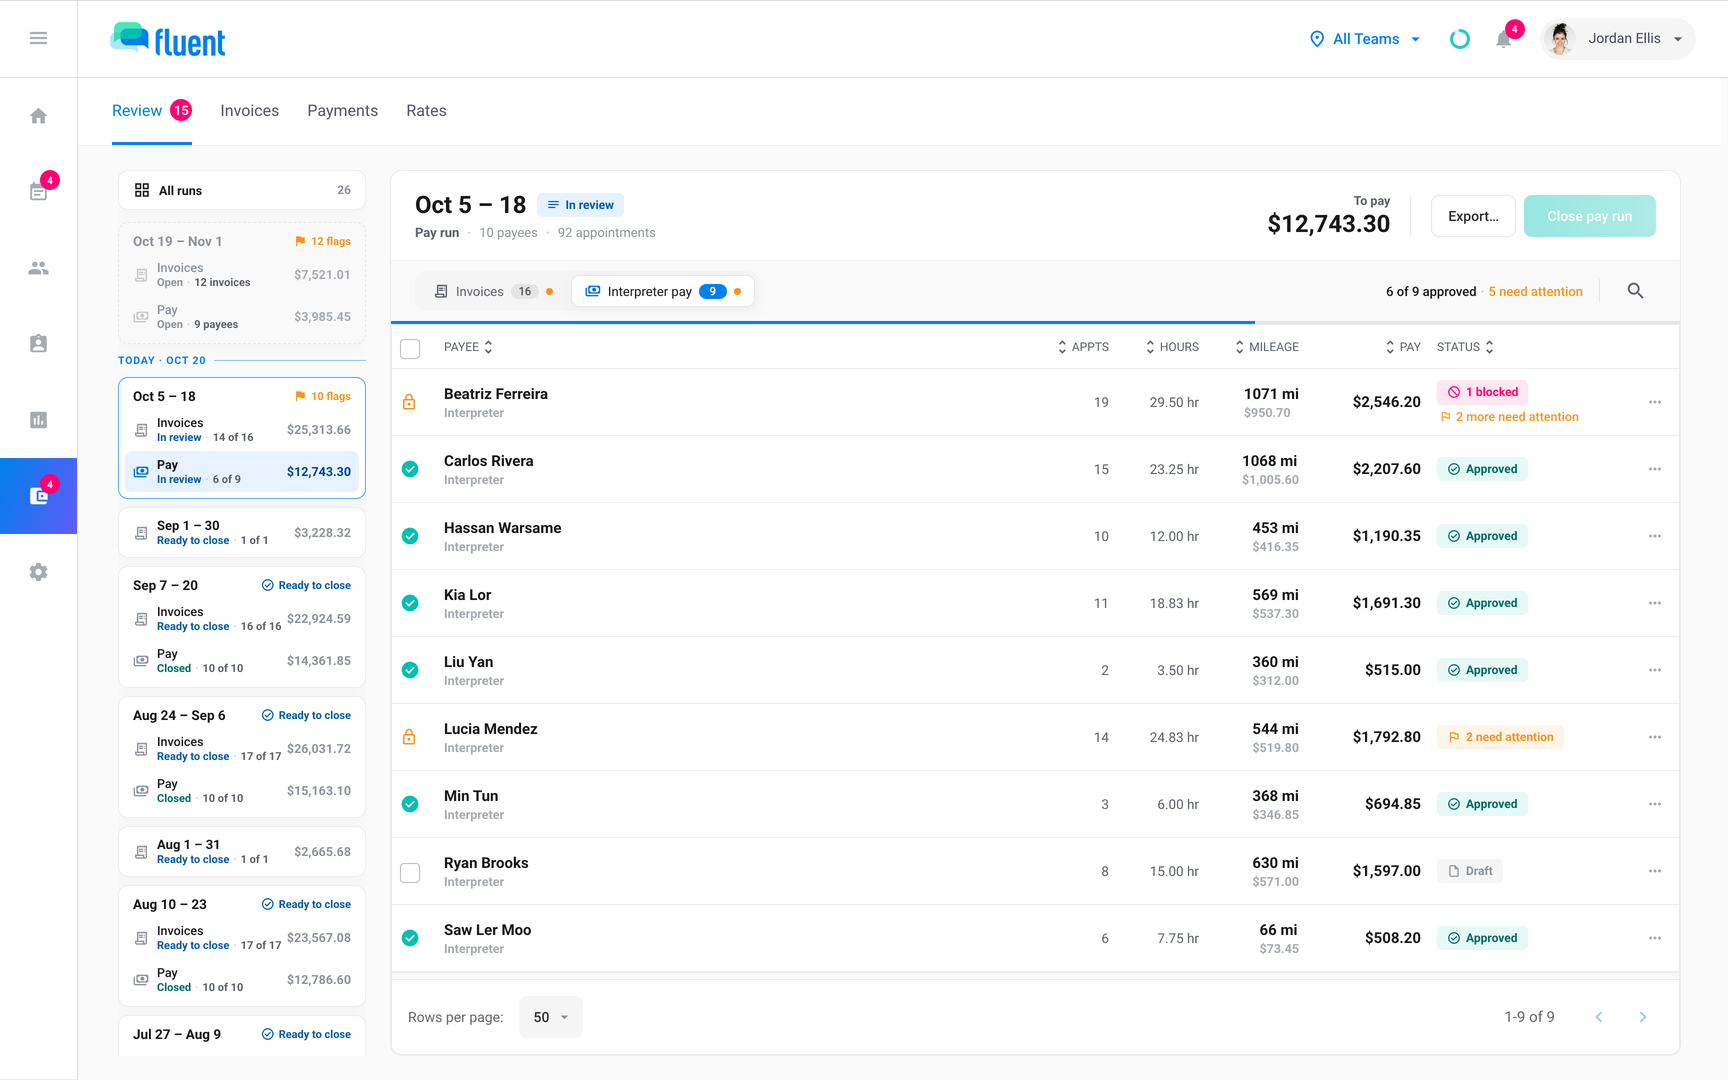Open row actions for Ryan Brooks
Image resolution: width=1728 pixels, height=1080 pixels.
pyautogui.click(x=1655, y=871)
